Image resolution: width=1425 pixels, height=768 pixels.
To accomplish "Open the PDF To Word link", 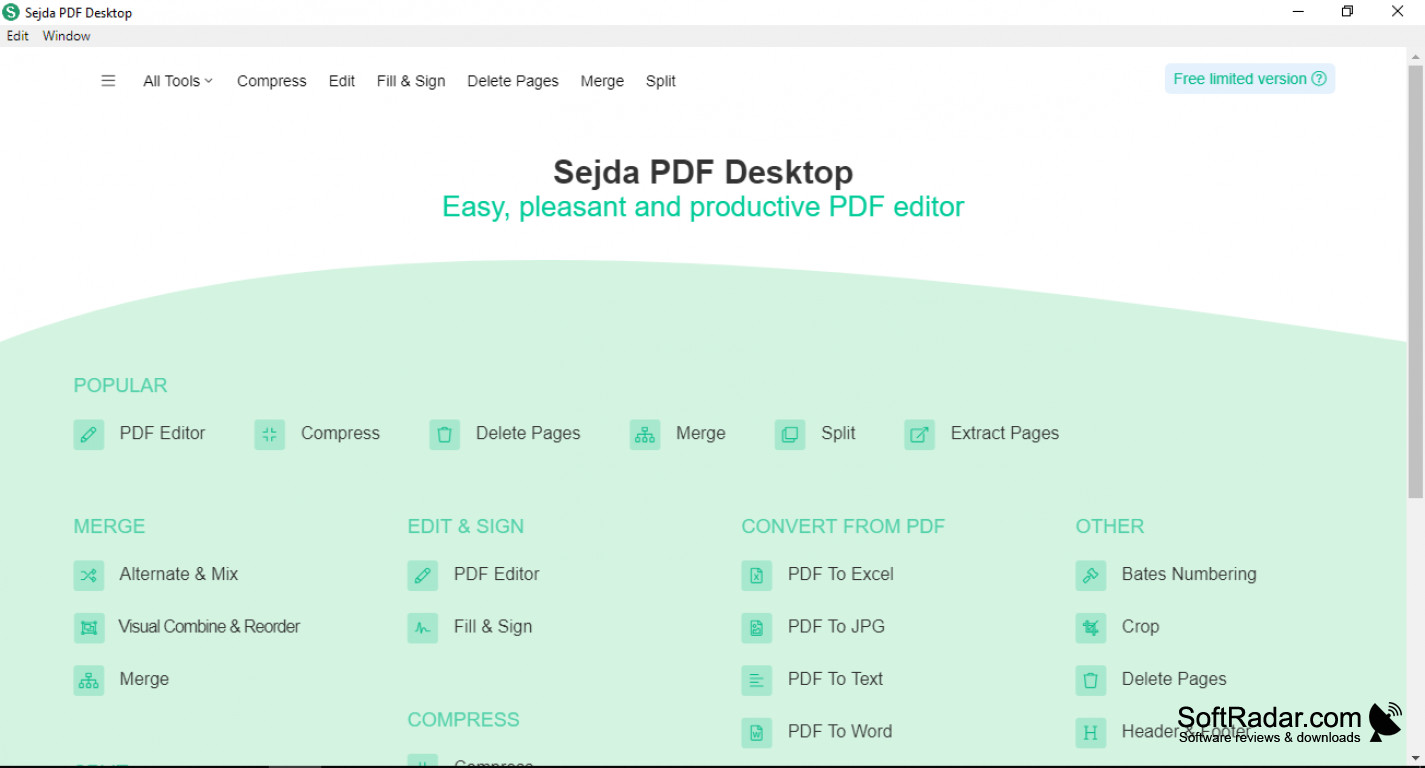I will 840,732.
